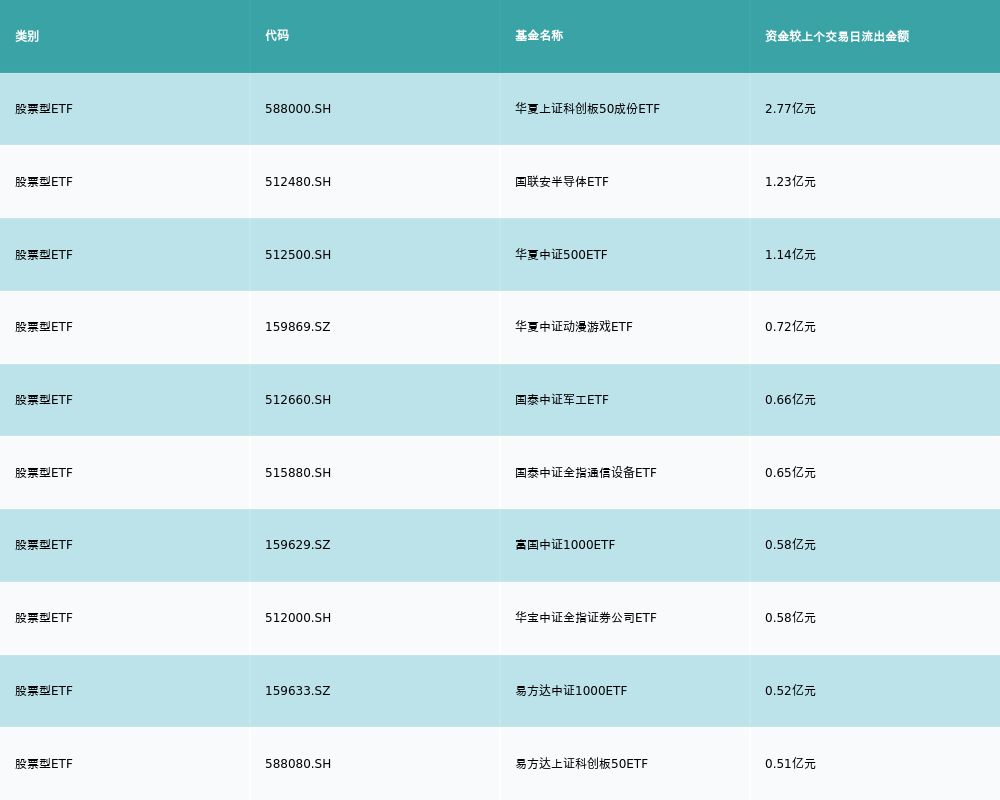Click the 资金较上个交易日流出金额 column header

click(x=837, y=36)
